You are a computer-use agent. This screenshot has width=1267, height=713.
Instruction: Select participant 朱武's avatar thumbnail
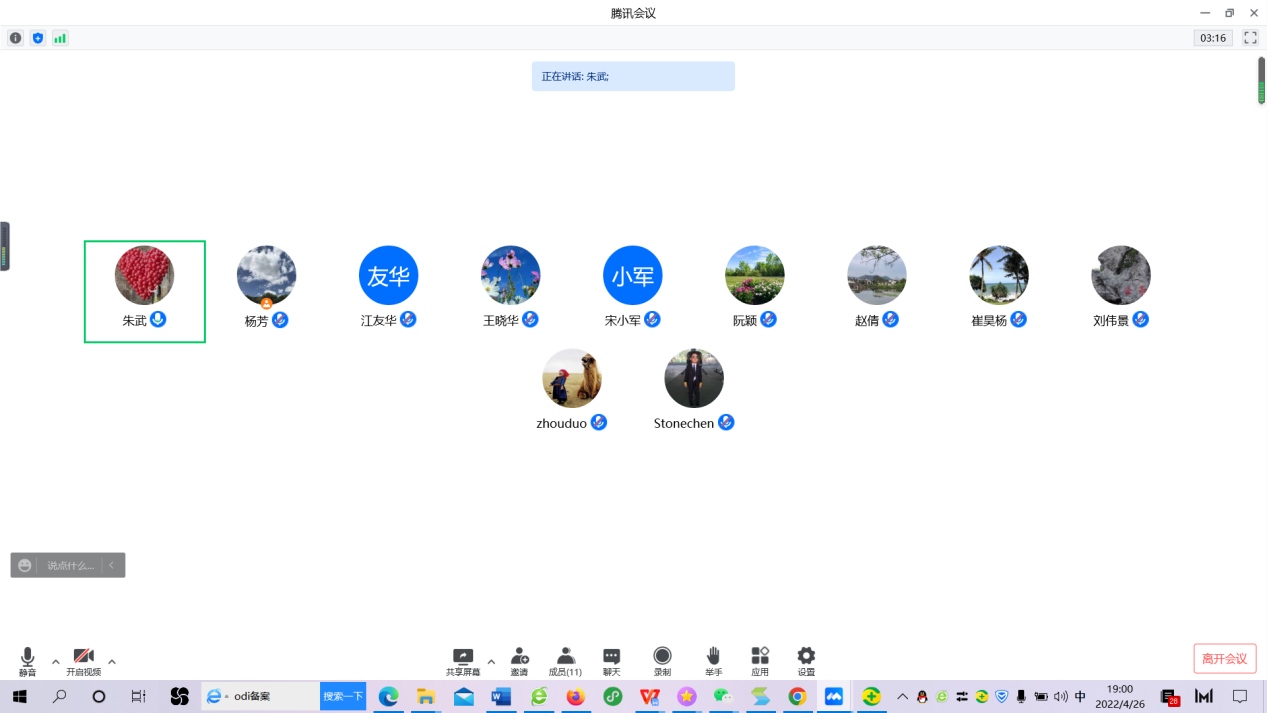145,275
